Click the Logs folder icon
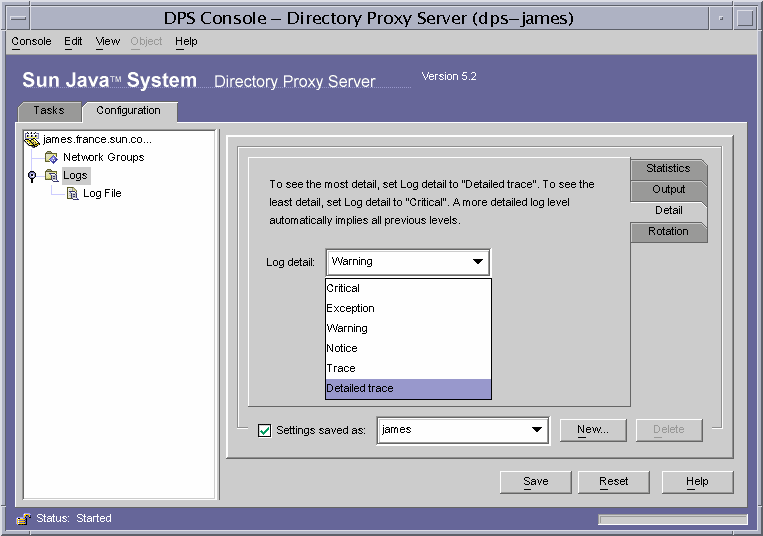Viewport: 763px width, 536px height. click(51, 175)
